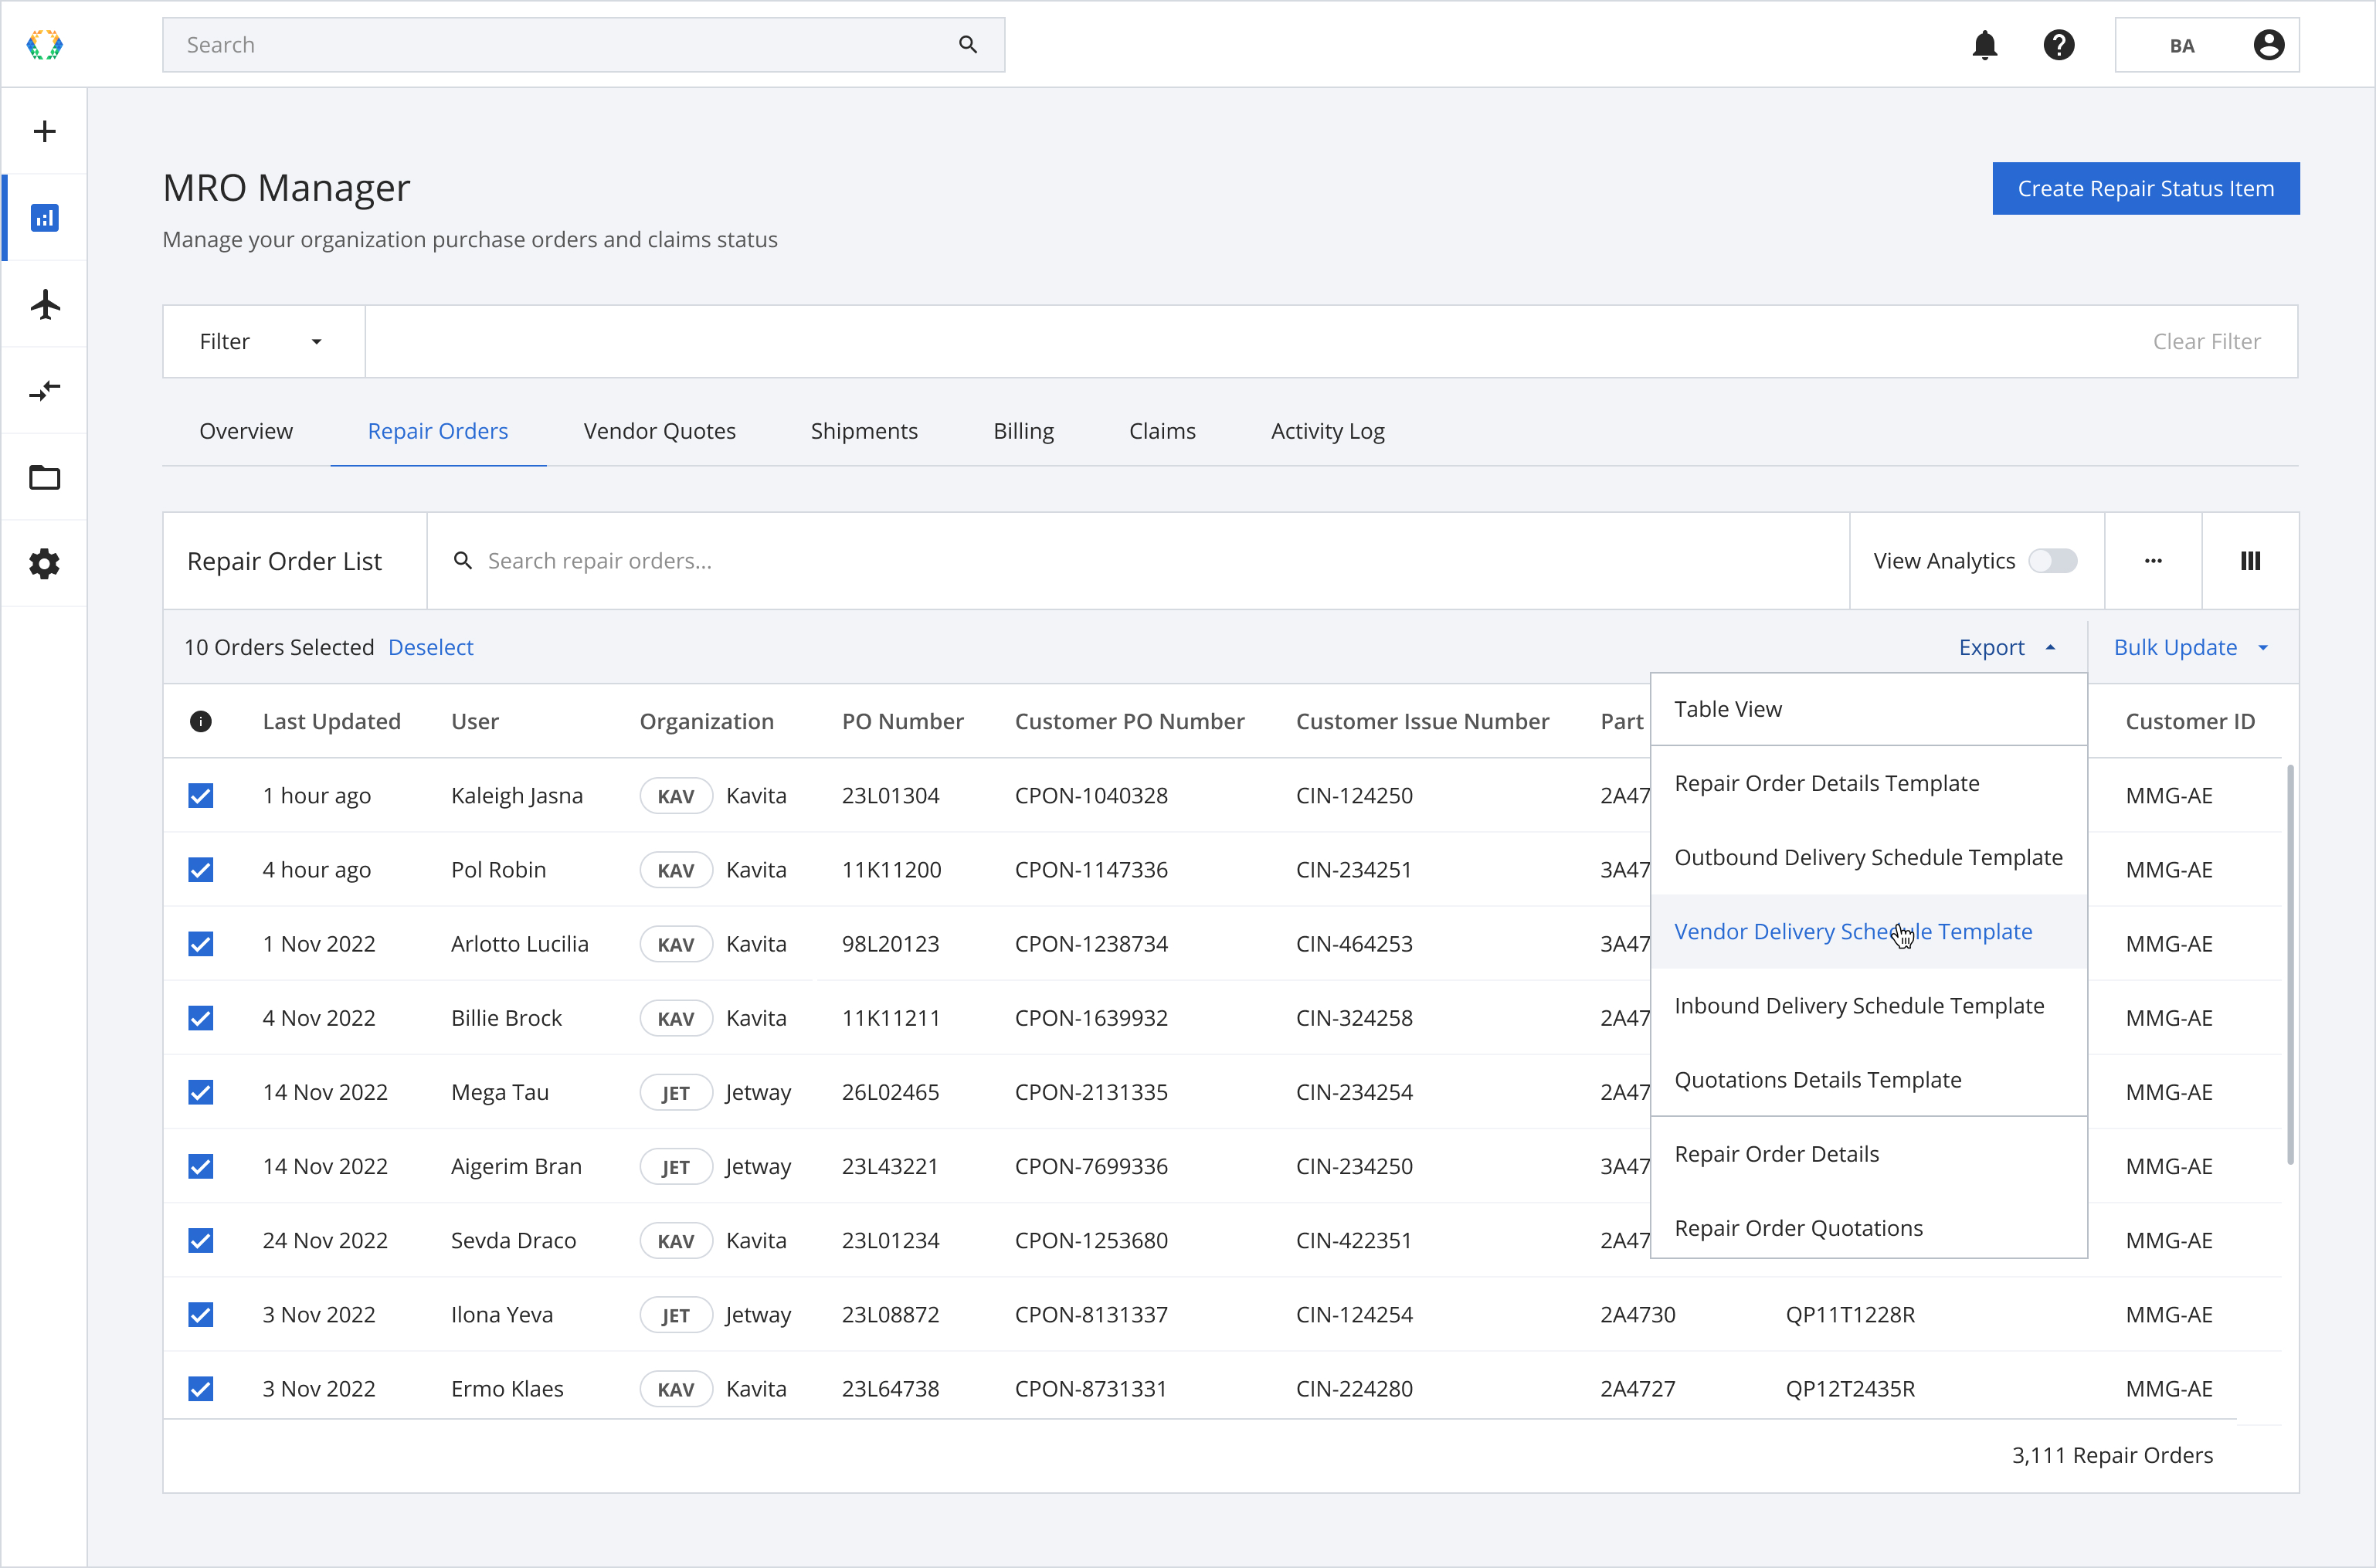Select Table View export option
2376x1568 pixels.
point(1868,709)
